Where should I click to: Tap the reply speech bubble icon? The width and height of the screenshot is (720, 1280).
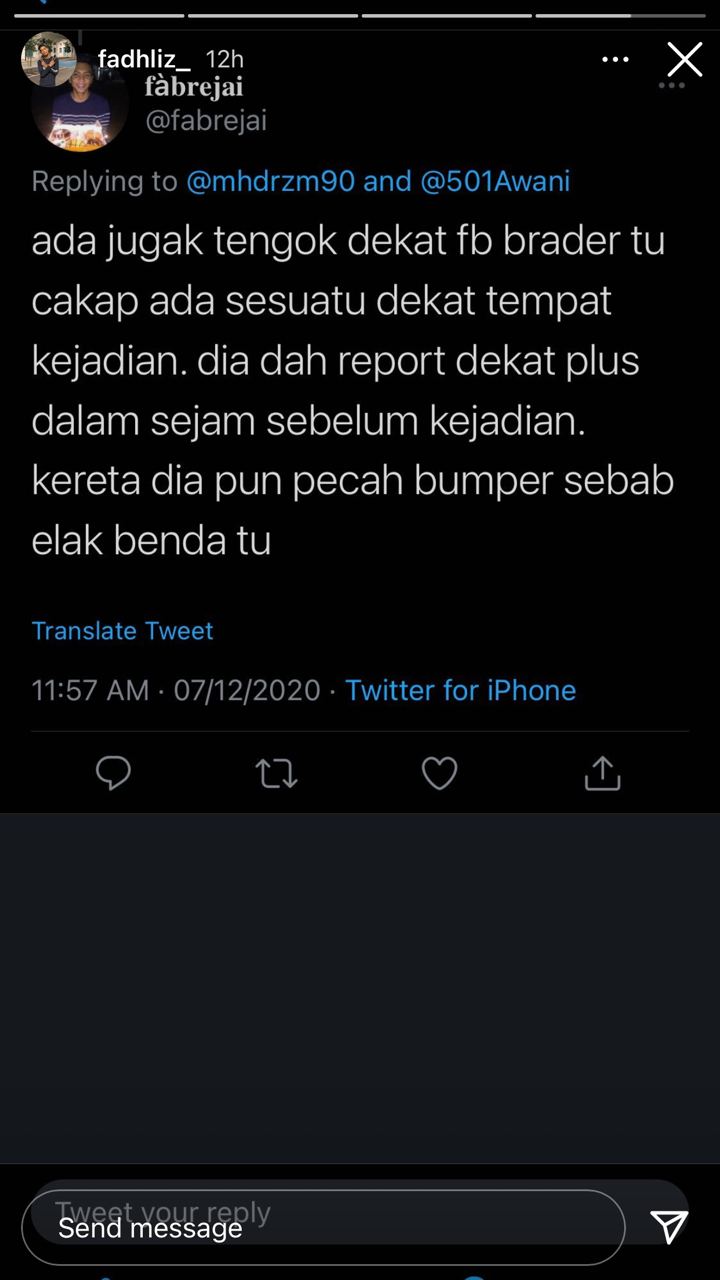point(113,773)
